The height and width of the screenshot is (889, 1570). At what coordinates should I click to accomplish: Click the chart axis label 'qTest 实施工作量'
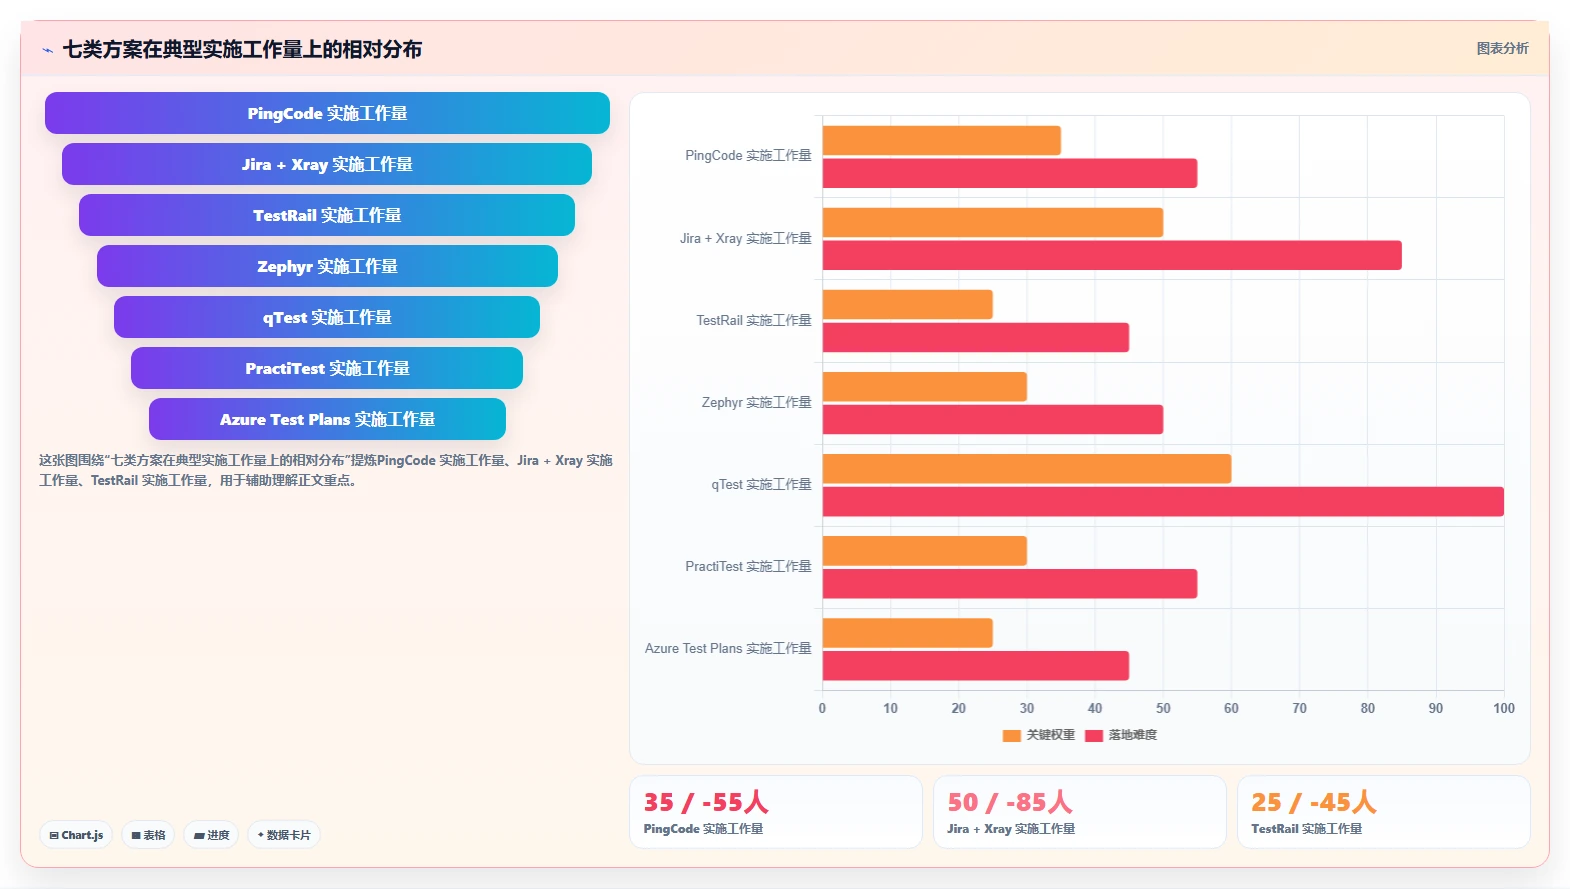[x=762, y=484]
